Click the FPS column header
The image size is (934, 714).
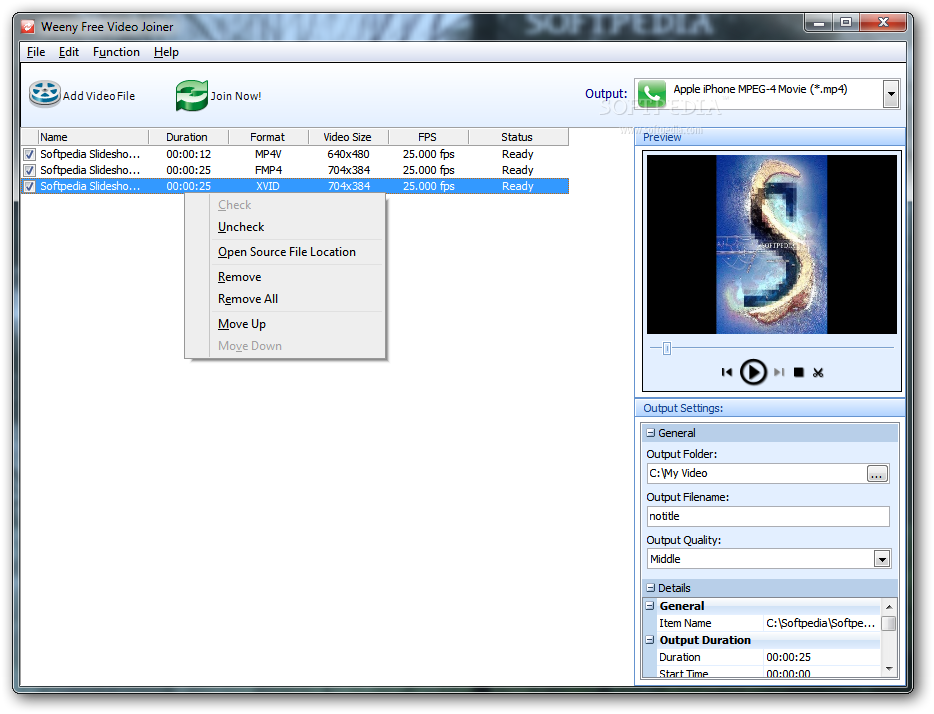click(428, 137)
